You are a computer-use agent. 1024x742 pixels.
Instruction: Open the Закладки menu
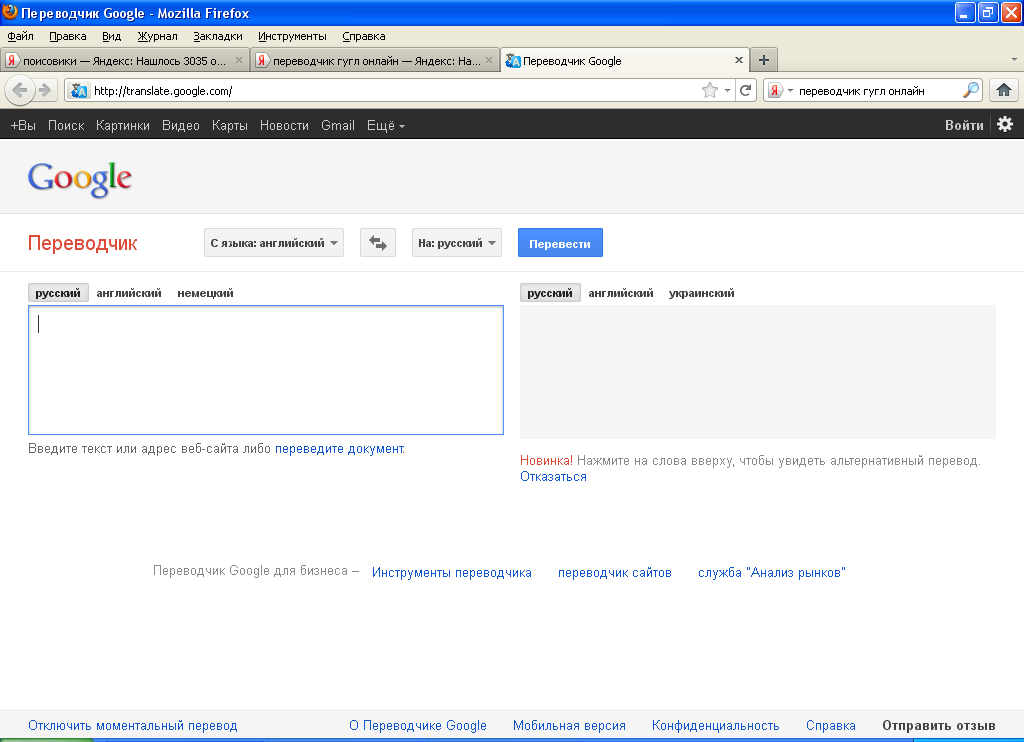tap(217, 36)
